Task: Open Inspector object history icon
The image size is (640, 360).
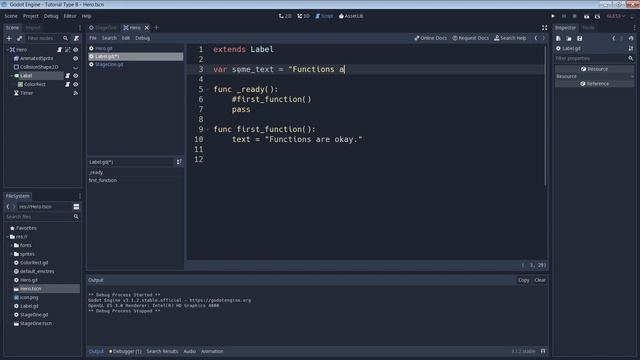Action: [x=631, y=38]
